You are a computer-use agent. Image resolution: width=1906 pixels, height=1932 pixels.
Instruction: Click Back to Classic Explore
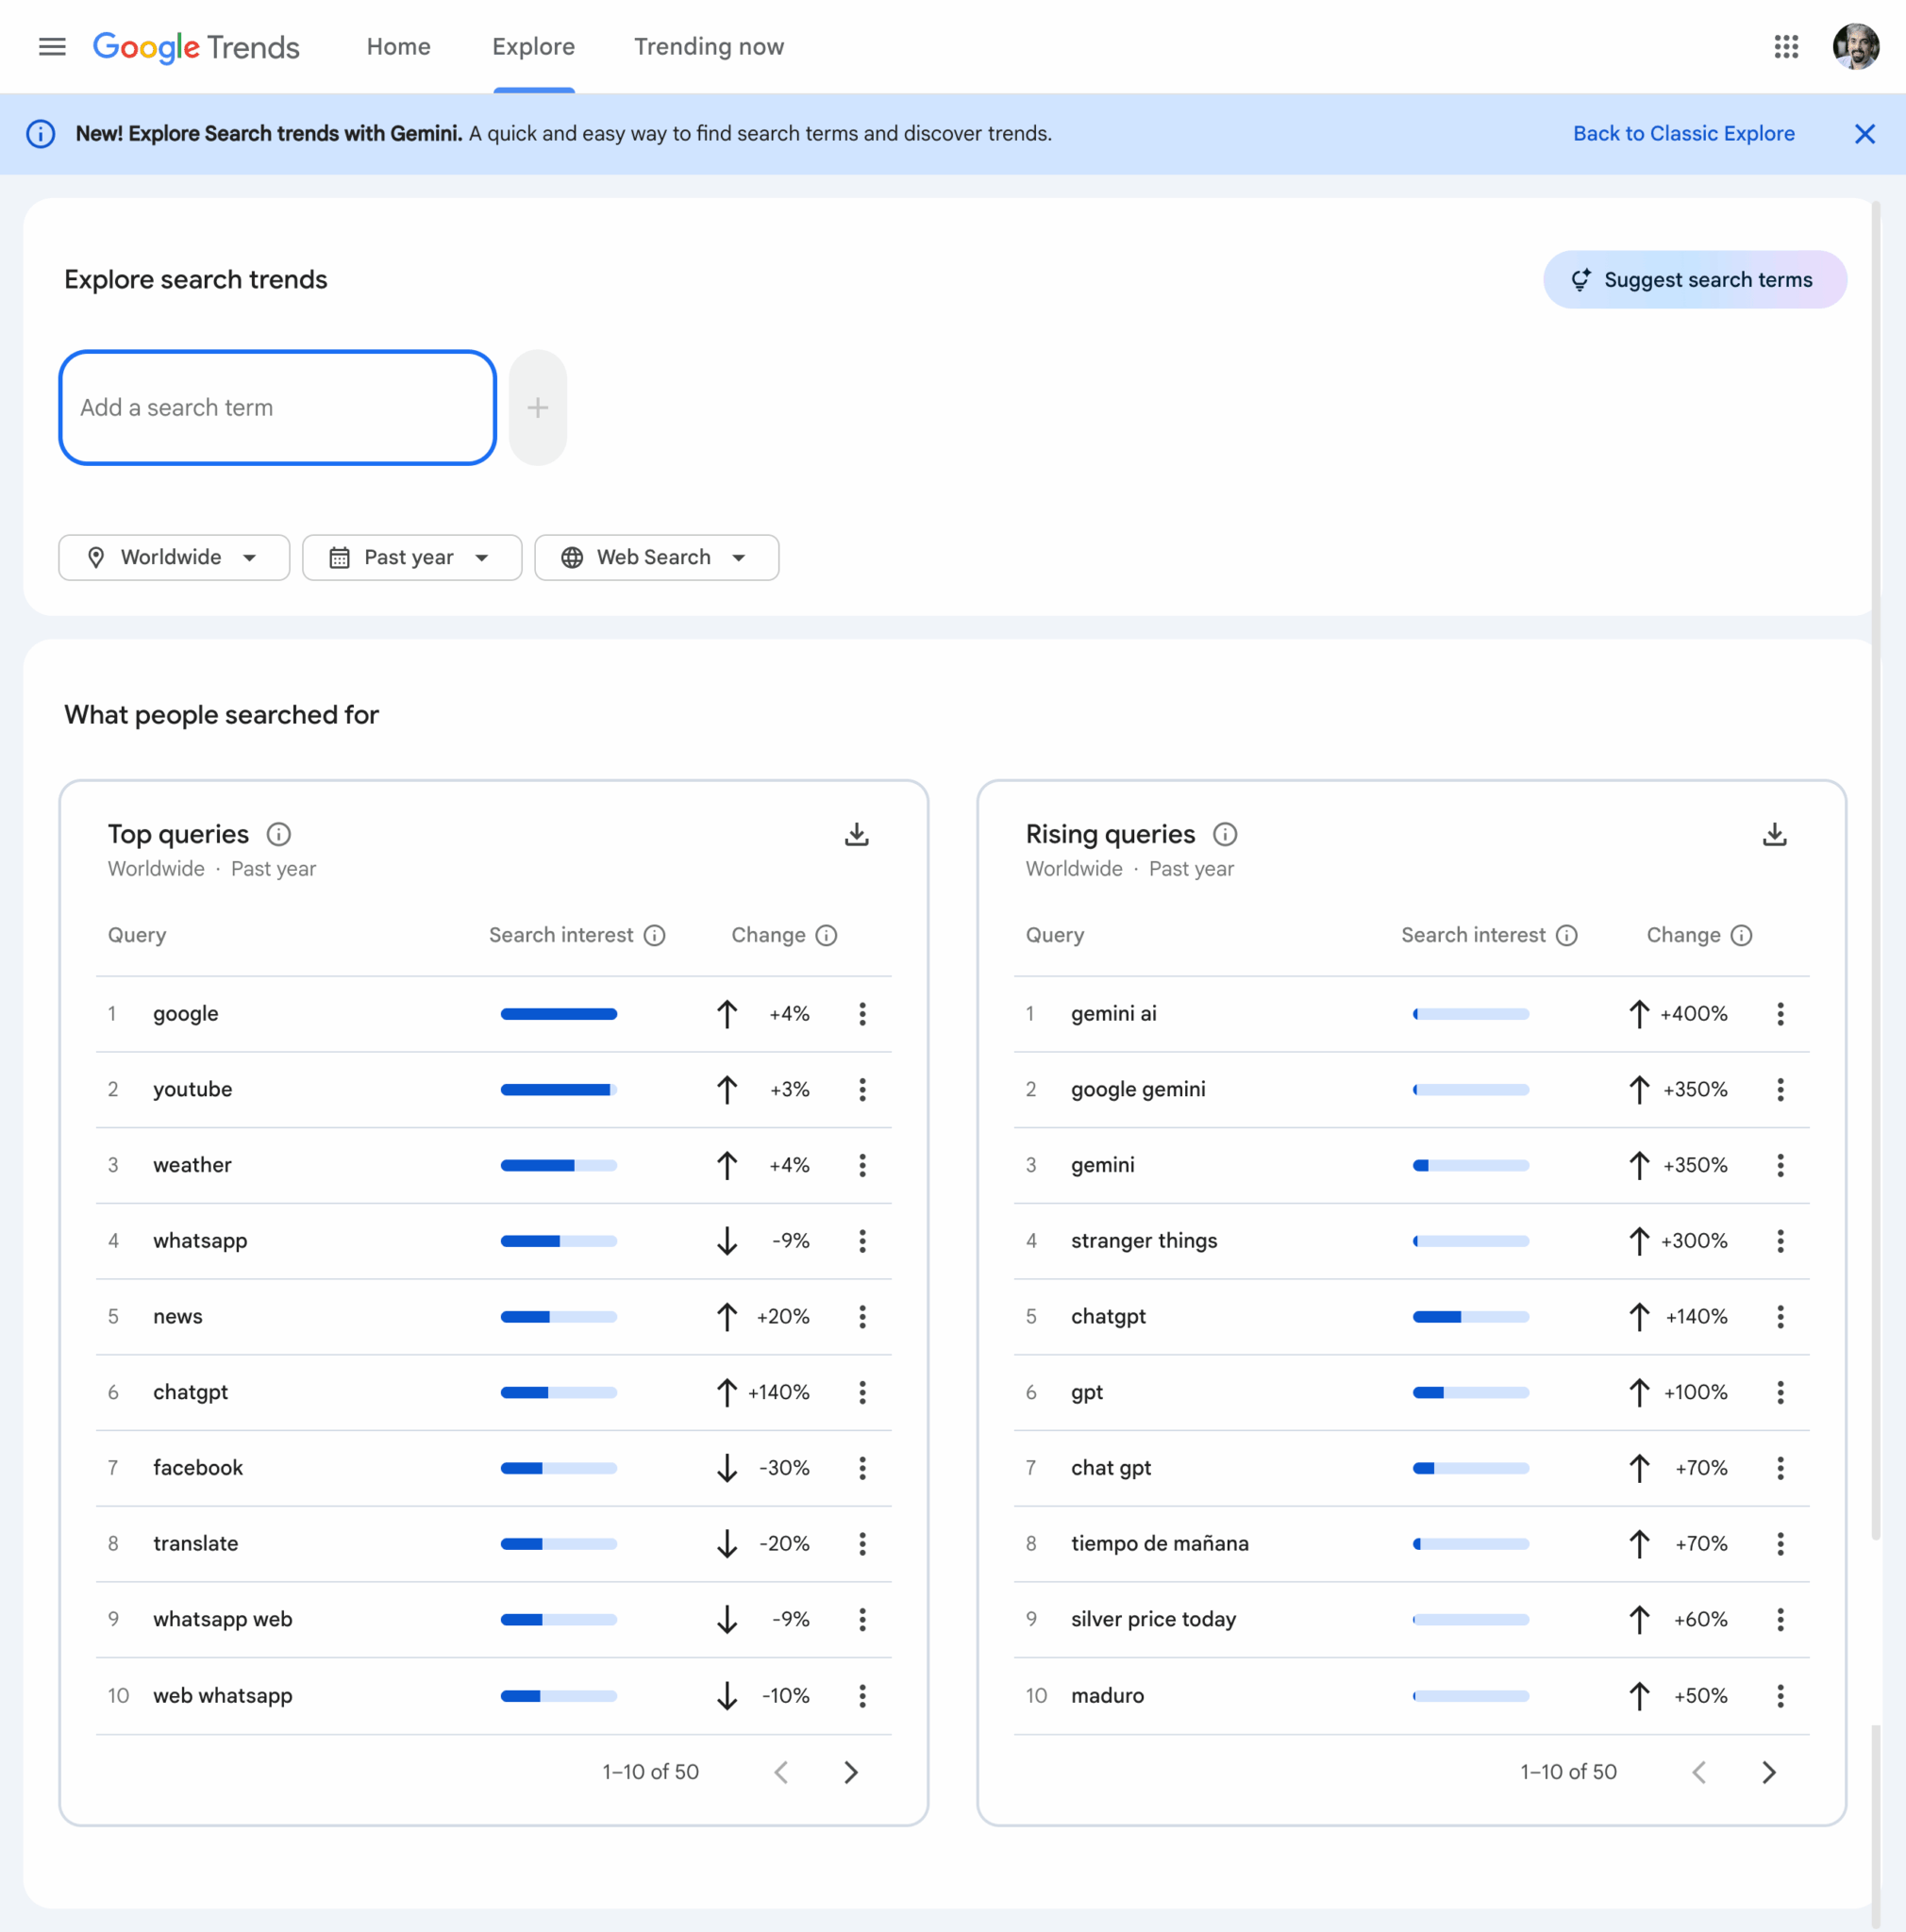coord(1684,133)
